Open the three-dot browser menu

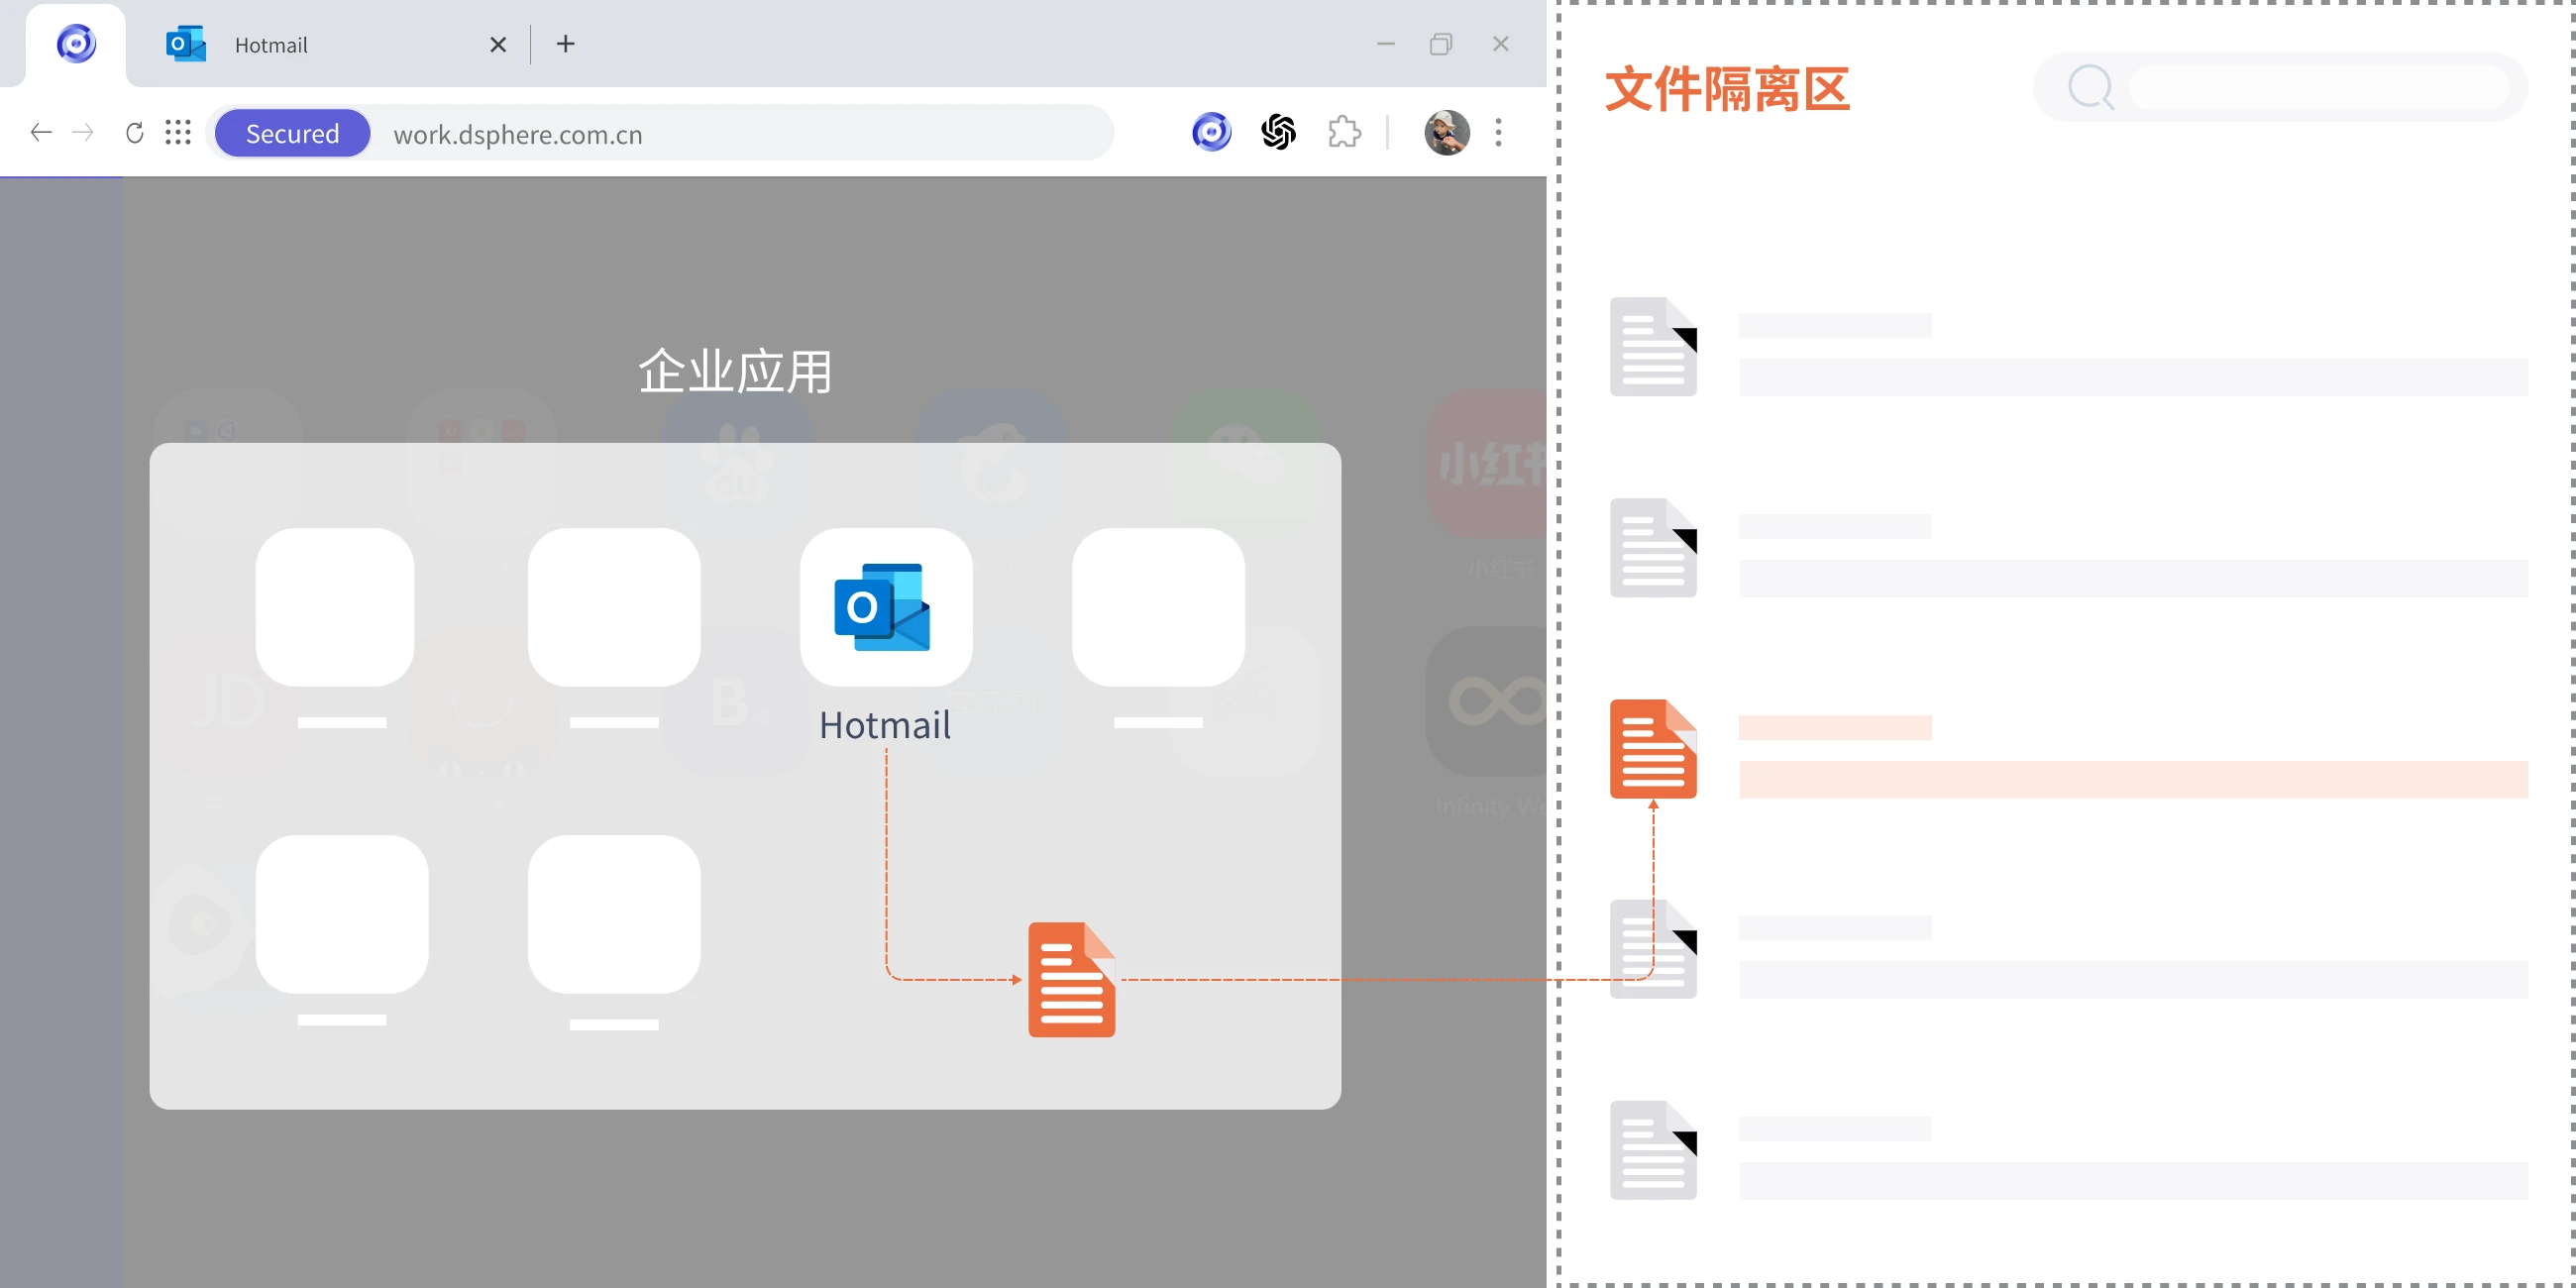click(1498, 132)
